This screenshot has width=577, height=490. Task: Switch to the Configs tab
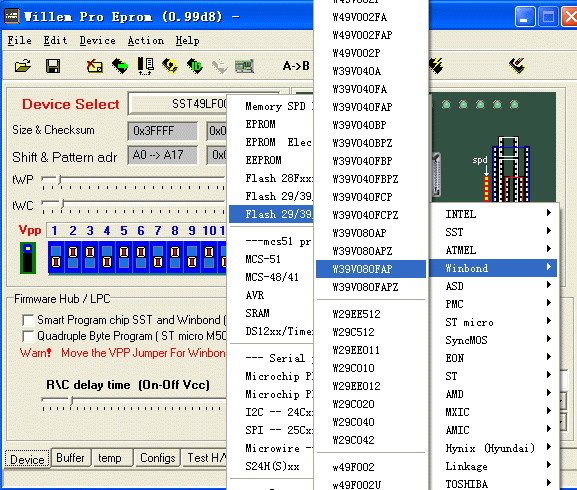pos(157,458)
